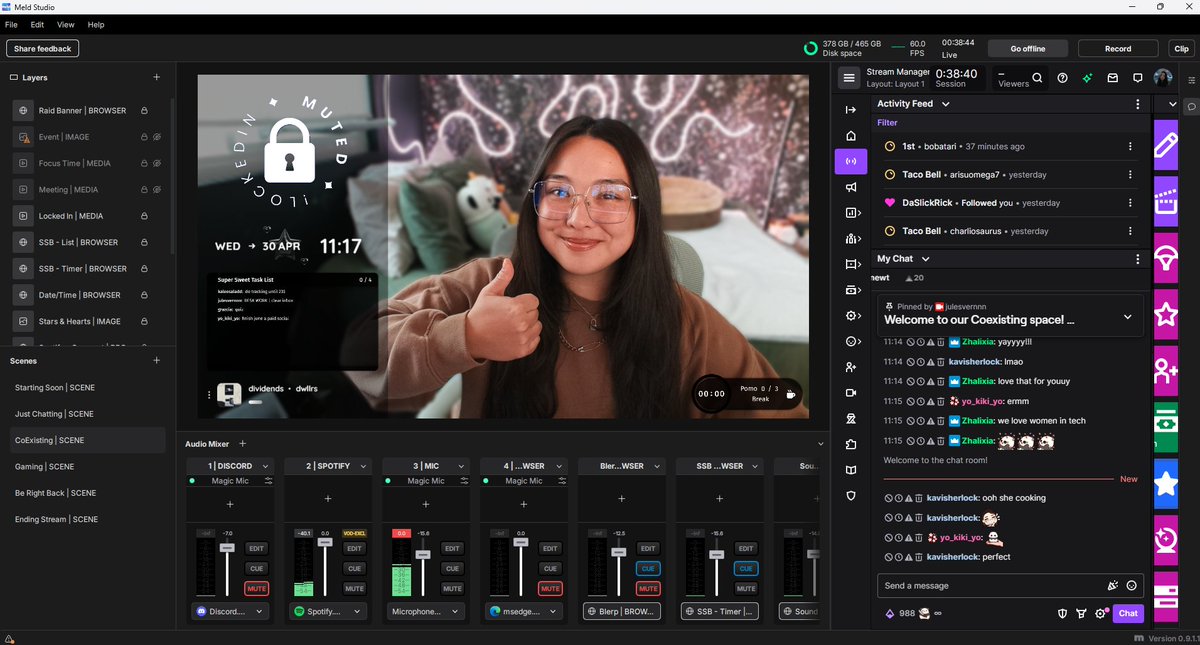Click the Clip clapperboard quick action
This screenshot has width=1200, height=645.
point(1166,201)
